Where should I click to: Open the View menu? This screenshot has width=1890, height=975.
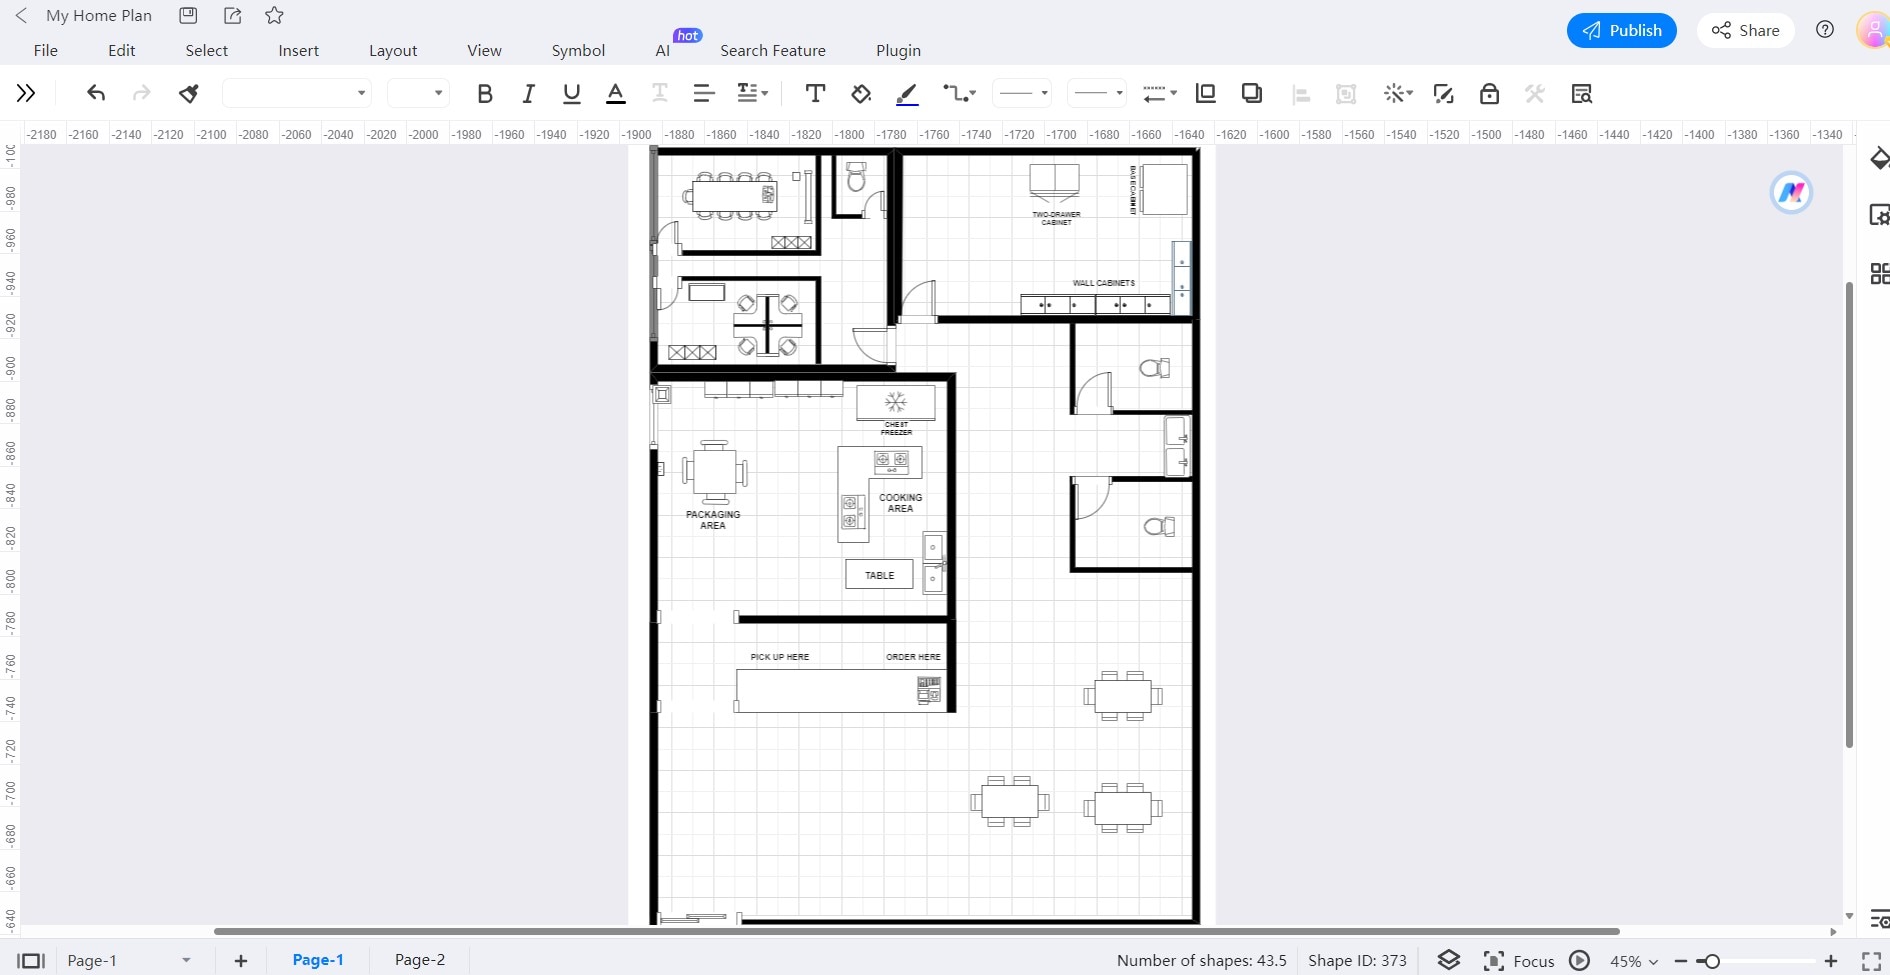pos(484,50)
